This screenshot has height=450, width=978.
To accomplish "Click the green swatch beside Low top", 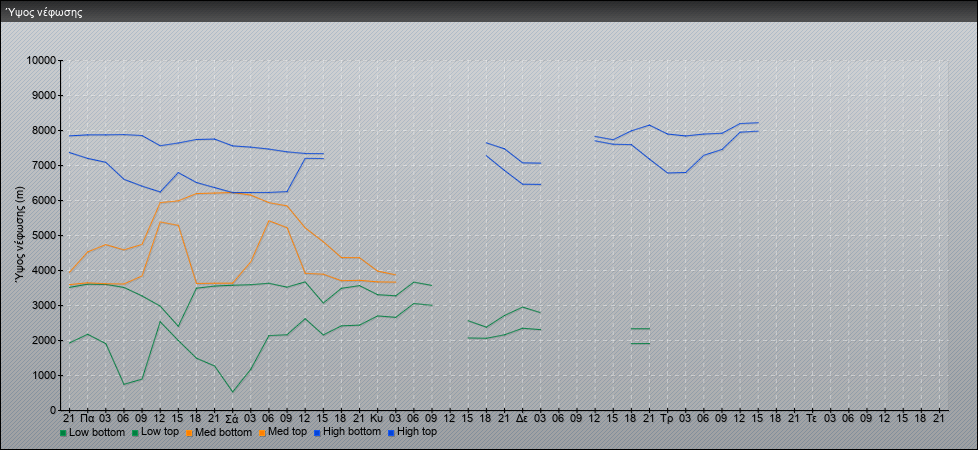I will (x=135, y=433).
